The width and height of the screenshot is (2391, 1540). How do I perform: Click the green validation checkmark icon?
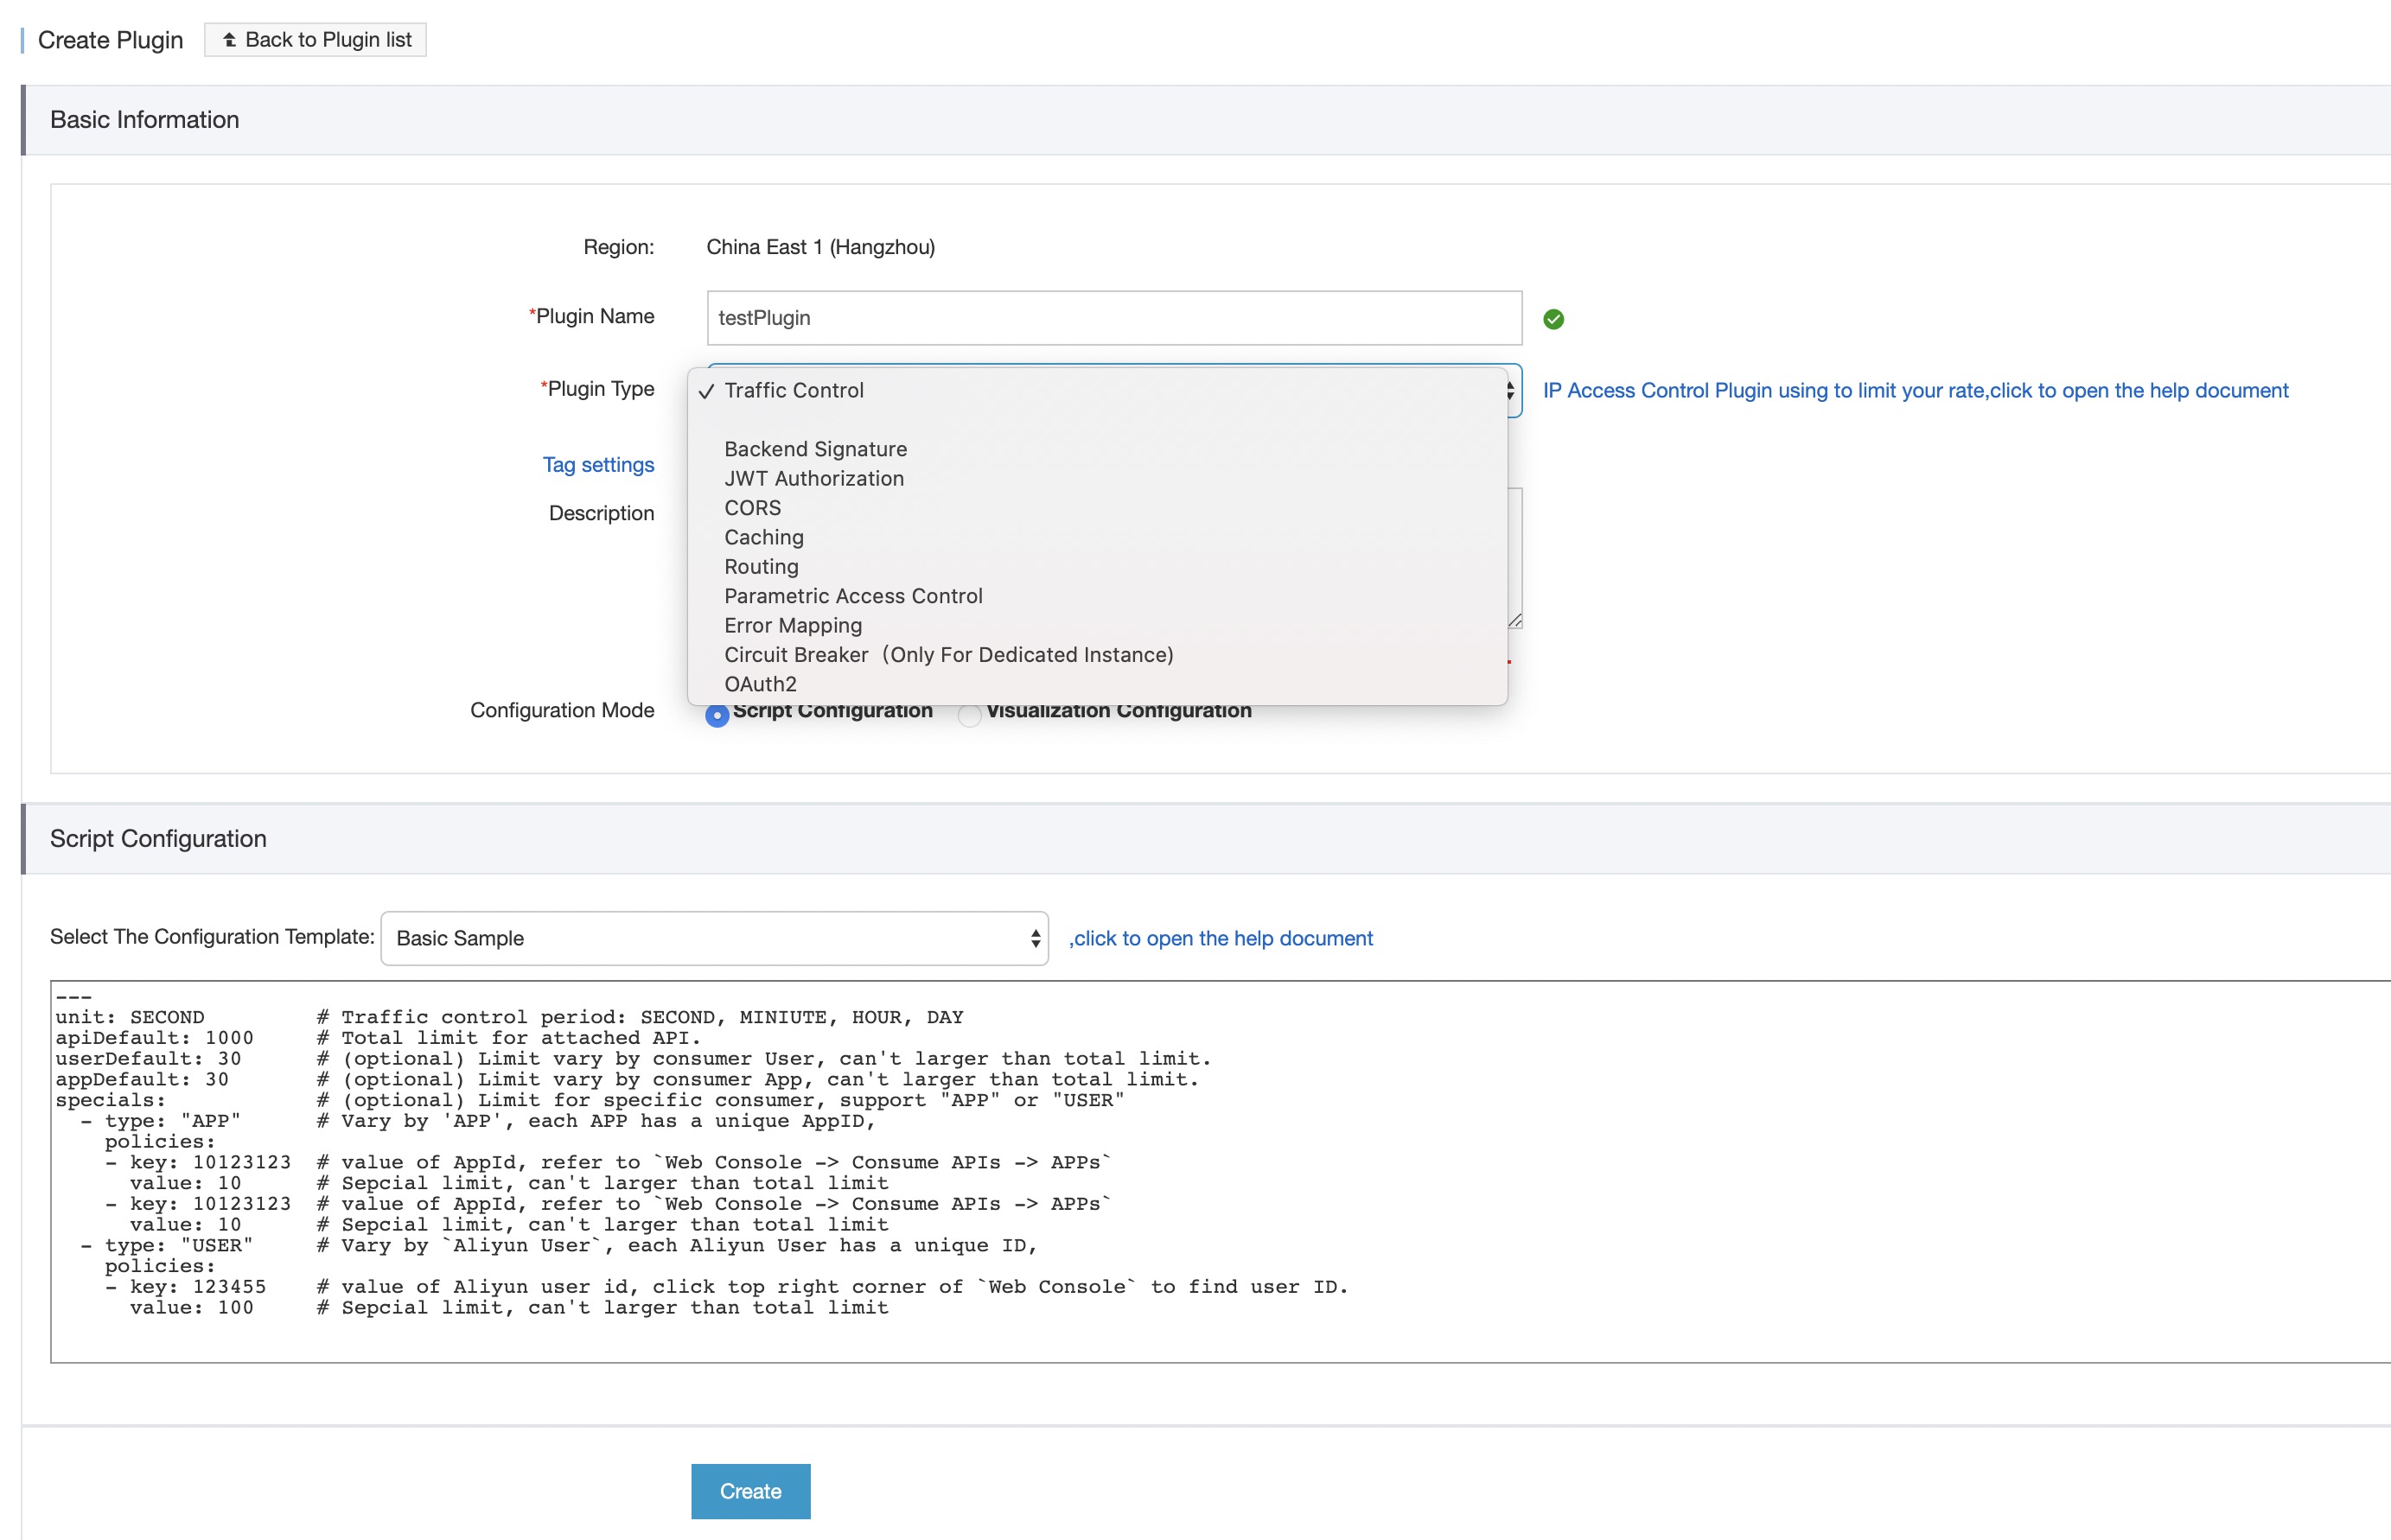pyautogui.click(x=1553, y=319)
